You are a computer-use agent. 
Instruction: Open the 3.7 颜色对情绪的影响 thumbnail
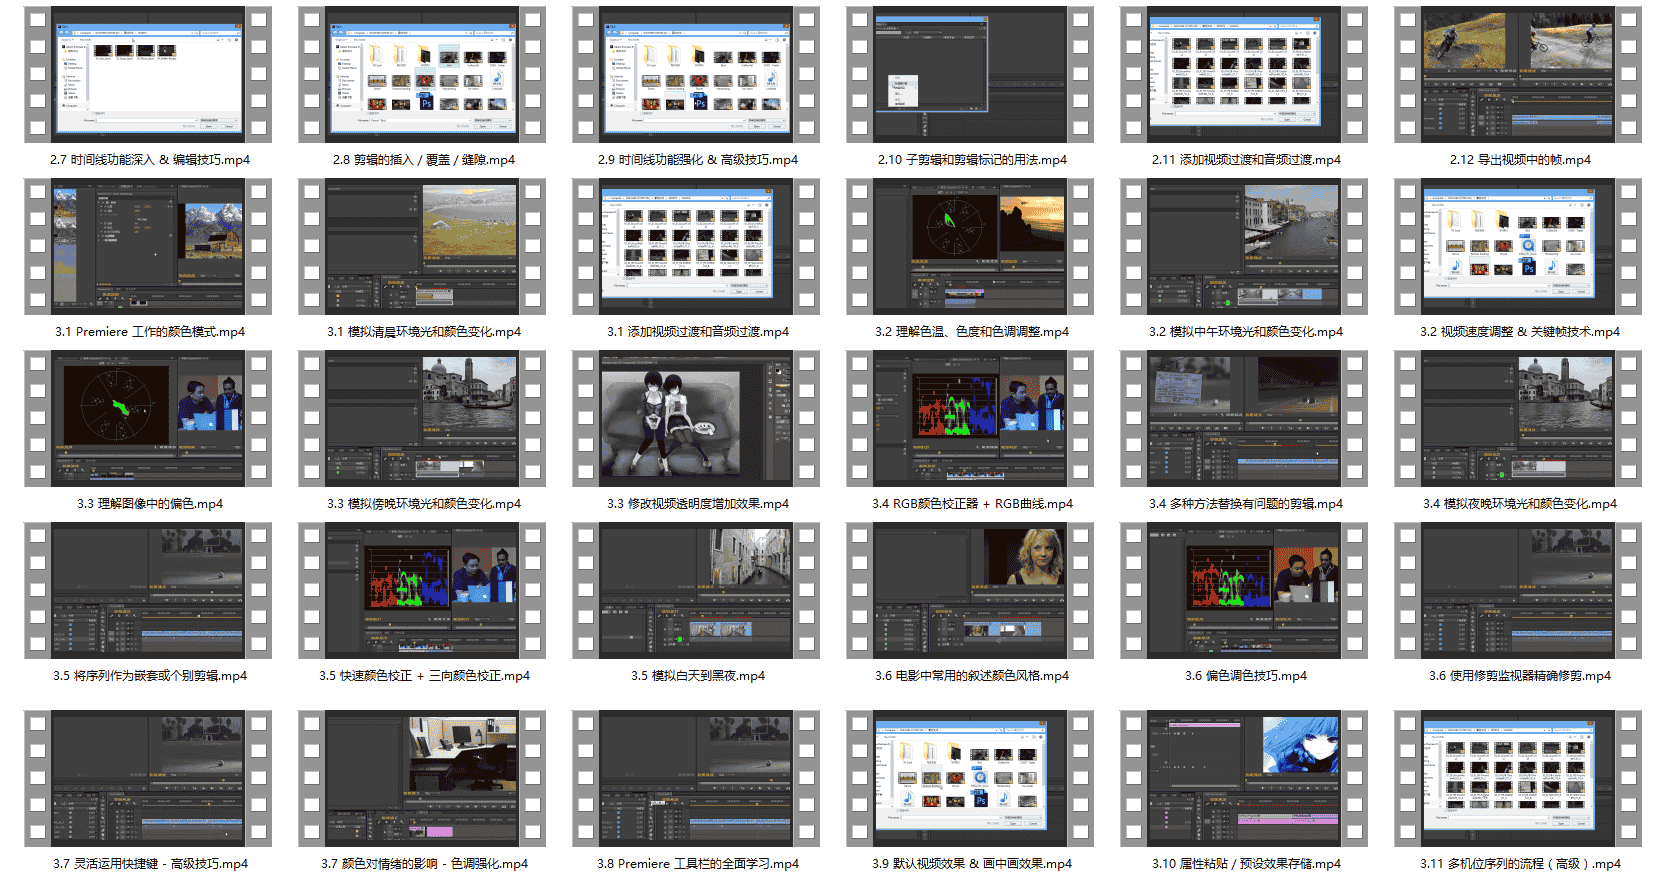pyautogui.click(x=422, y=779)
